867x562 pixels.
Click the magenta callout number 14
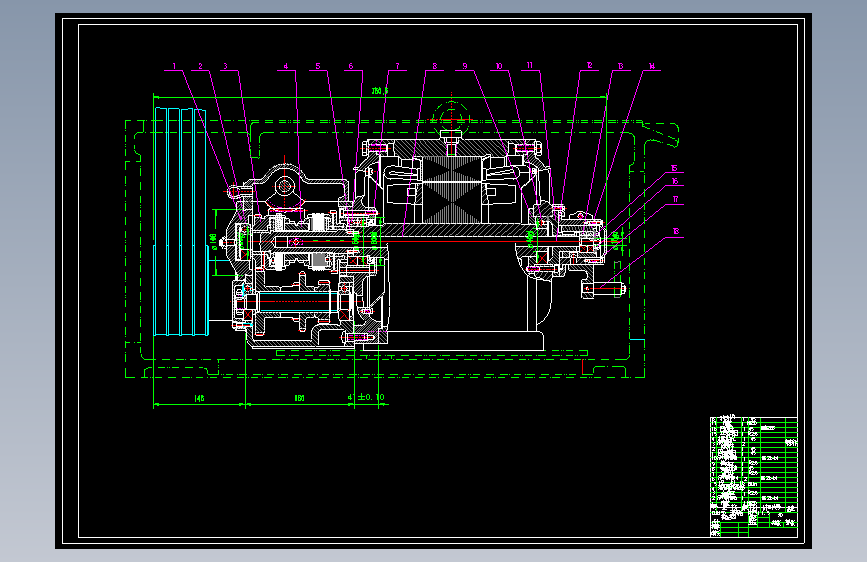[651, 66]
